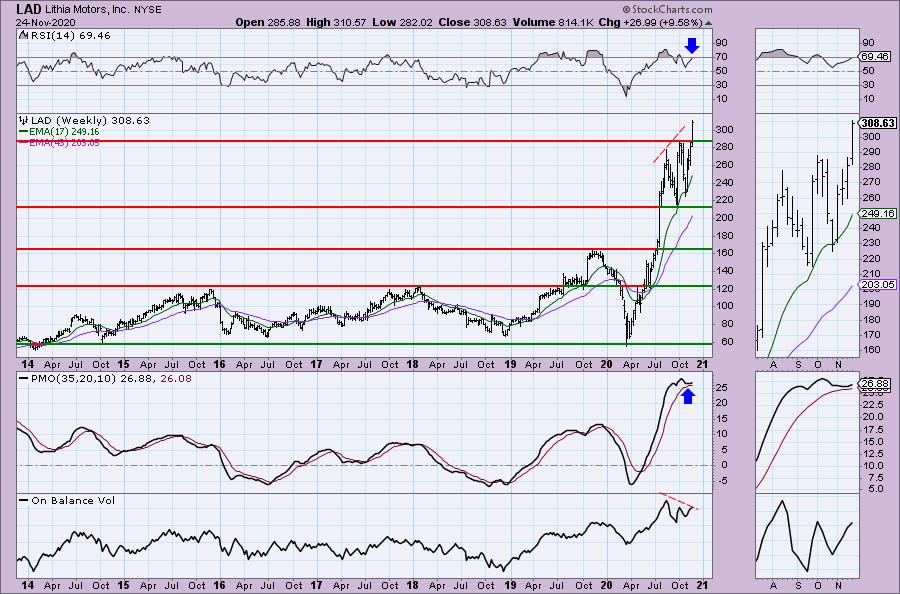
Task: Click the High 310.57 value
Action: 336,22
